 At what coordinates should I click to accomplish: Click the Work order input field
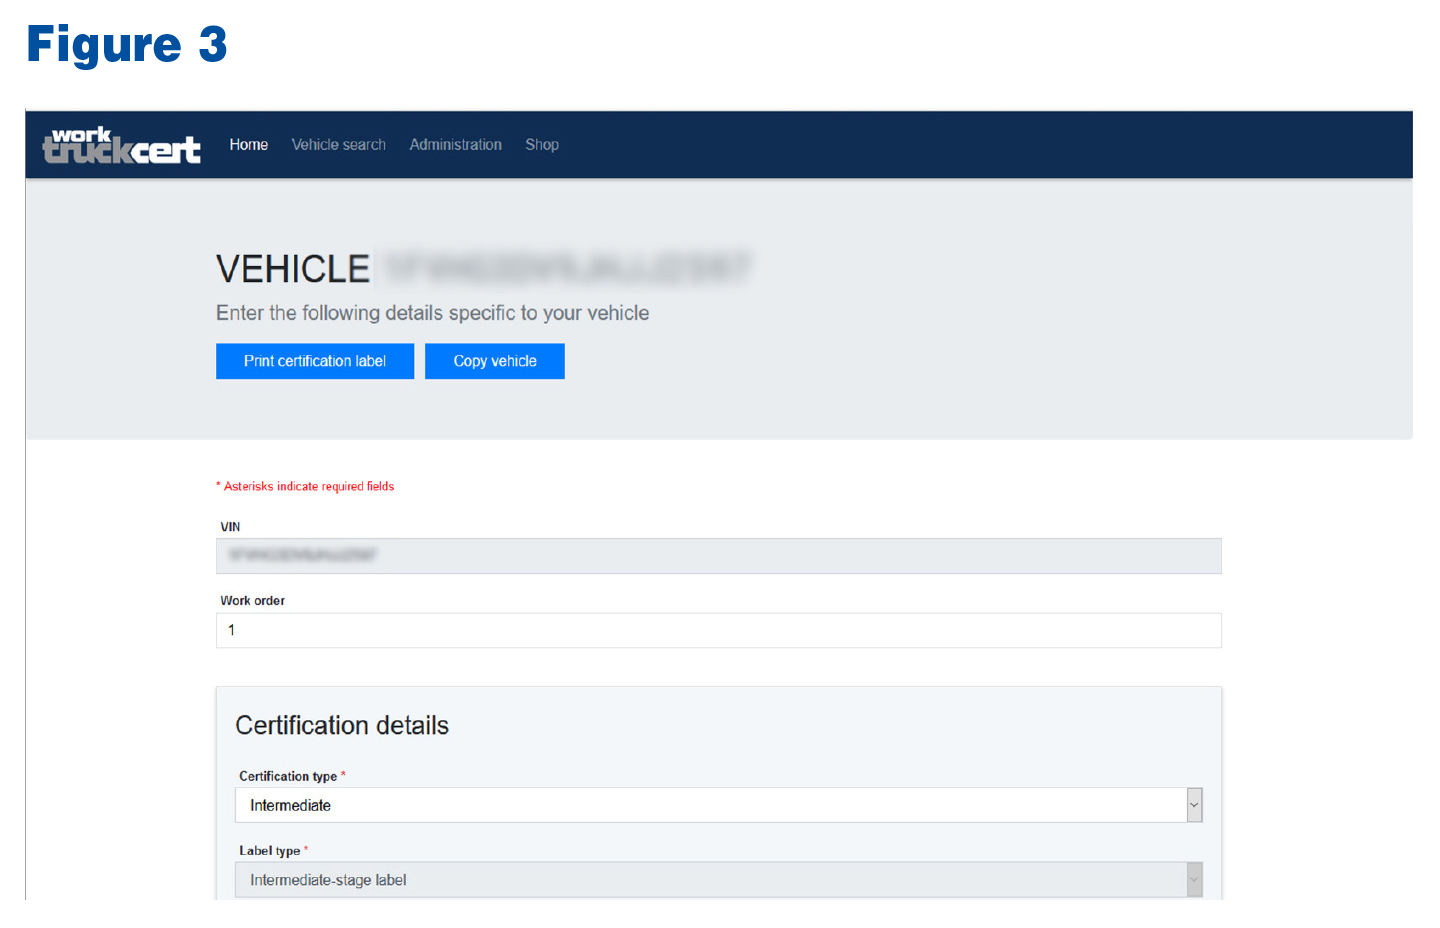[718, 630]
